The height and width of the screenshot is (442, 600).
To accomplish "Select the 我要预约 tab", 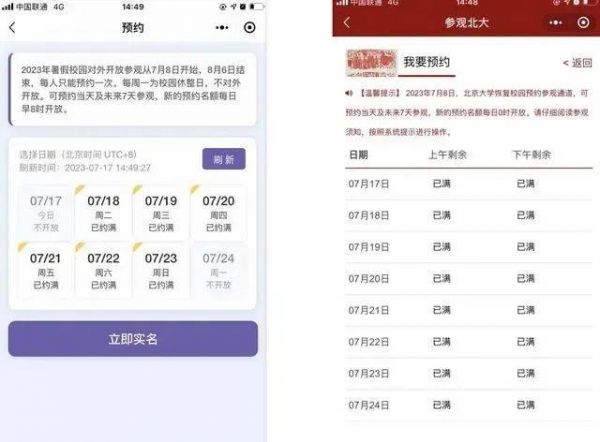I will tap(428, 62).
